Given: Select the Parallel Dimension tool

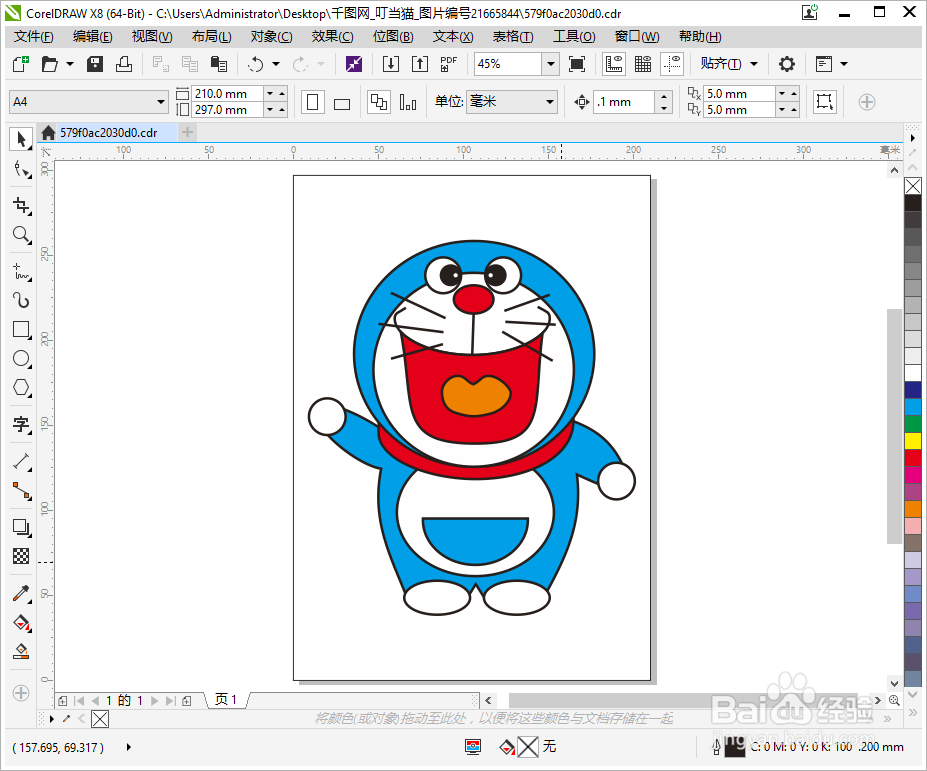Looking at the screenshot, I should click(21, 461).
